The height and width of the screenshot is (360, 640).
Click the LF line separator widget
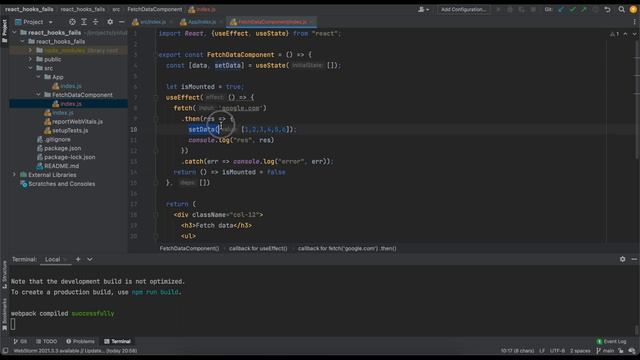point(542,351)
